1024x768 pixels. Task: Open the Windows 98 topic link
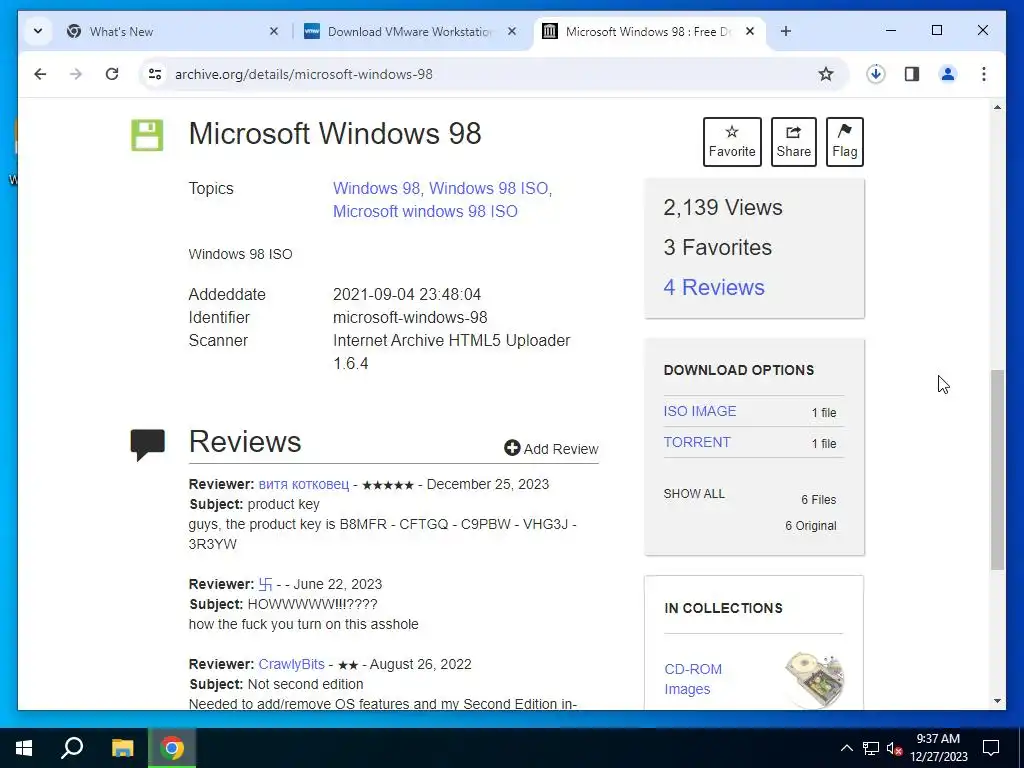[376, 188]
